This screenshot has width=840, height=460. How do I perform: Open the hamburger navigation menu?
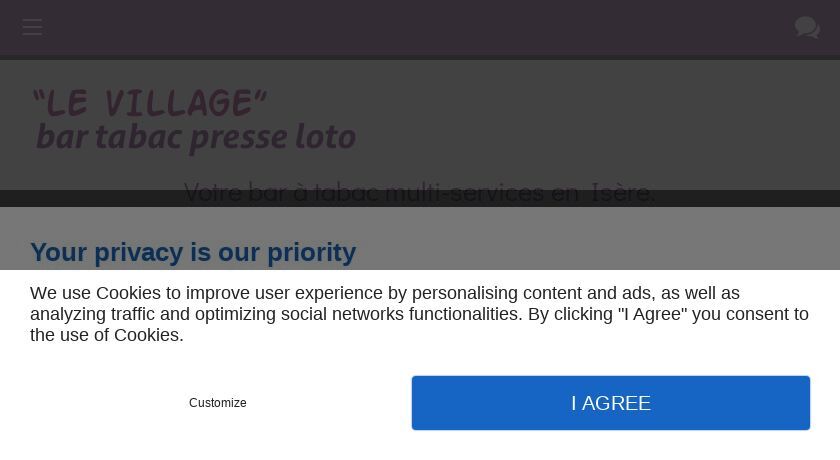point(32,27)
